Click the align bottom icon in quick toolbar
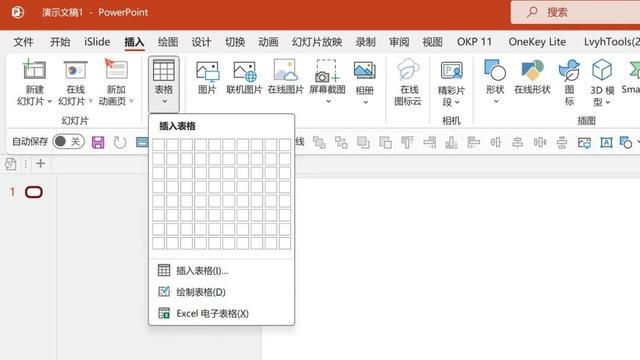 point(451,142)
